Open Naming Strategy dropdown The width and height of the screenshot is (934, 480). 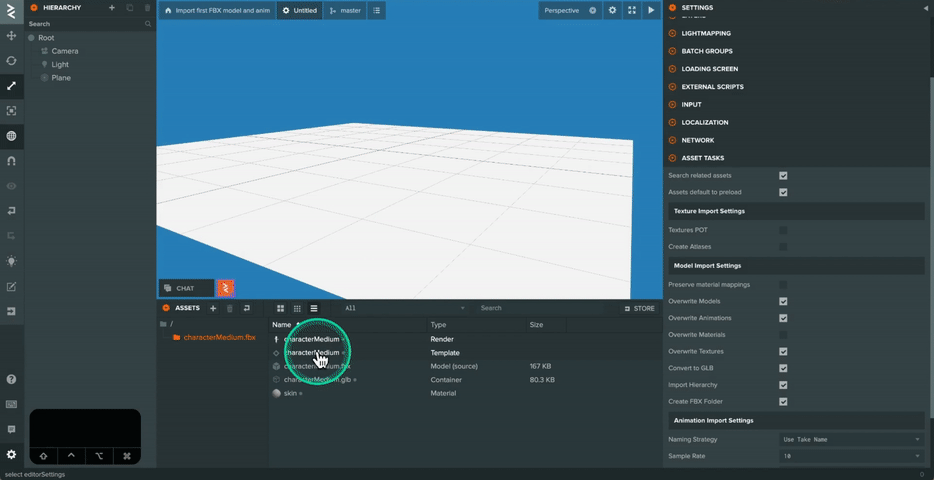[851, 439]
